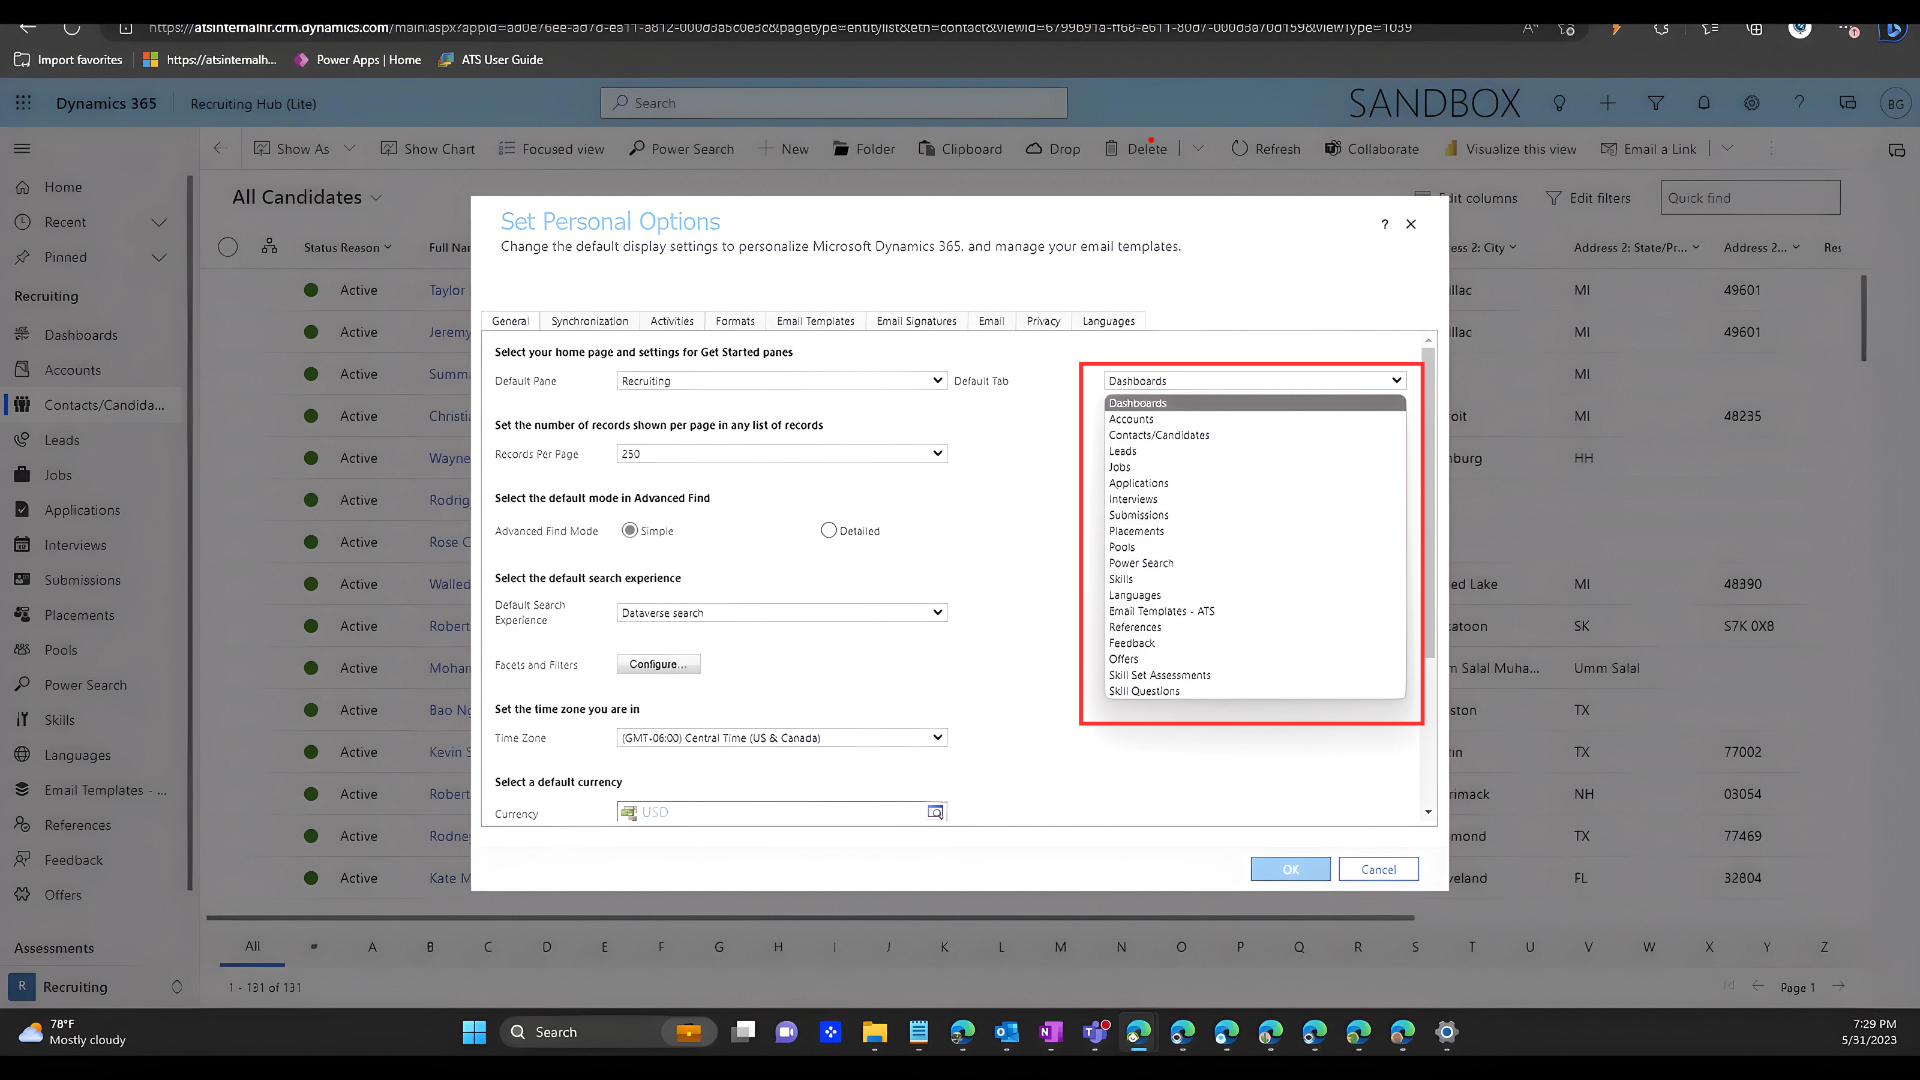Switch to the Activities tab
Image resolution: width=1920 pixels, height=1080 pixels.
coord(672,321)
